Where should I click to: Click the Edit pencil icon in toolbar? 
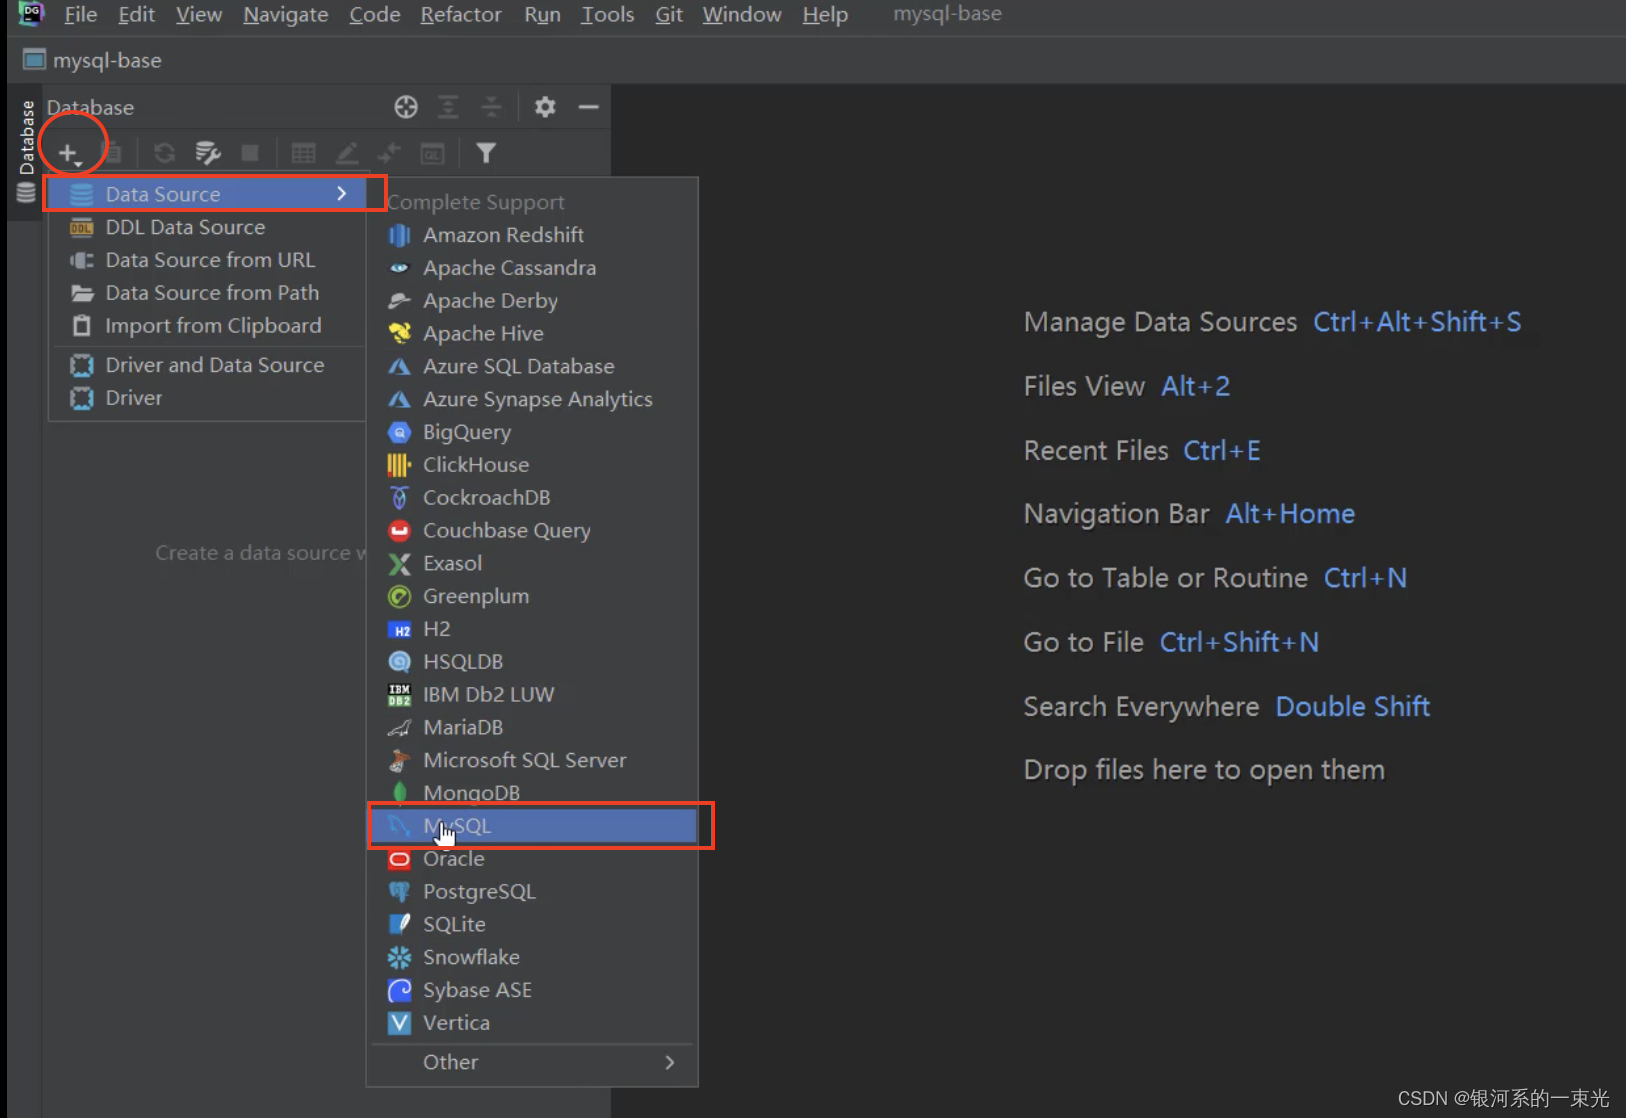pos(347,153)
